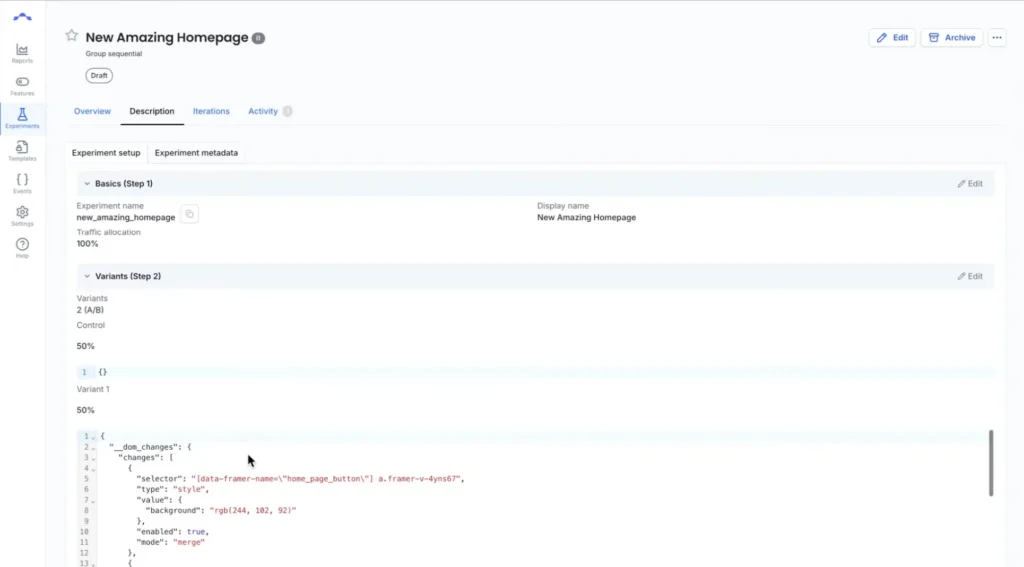Fold code line 1 in Variant 1
This screenshot has width=1024, height=567.
93,437
